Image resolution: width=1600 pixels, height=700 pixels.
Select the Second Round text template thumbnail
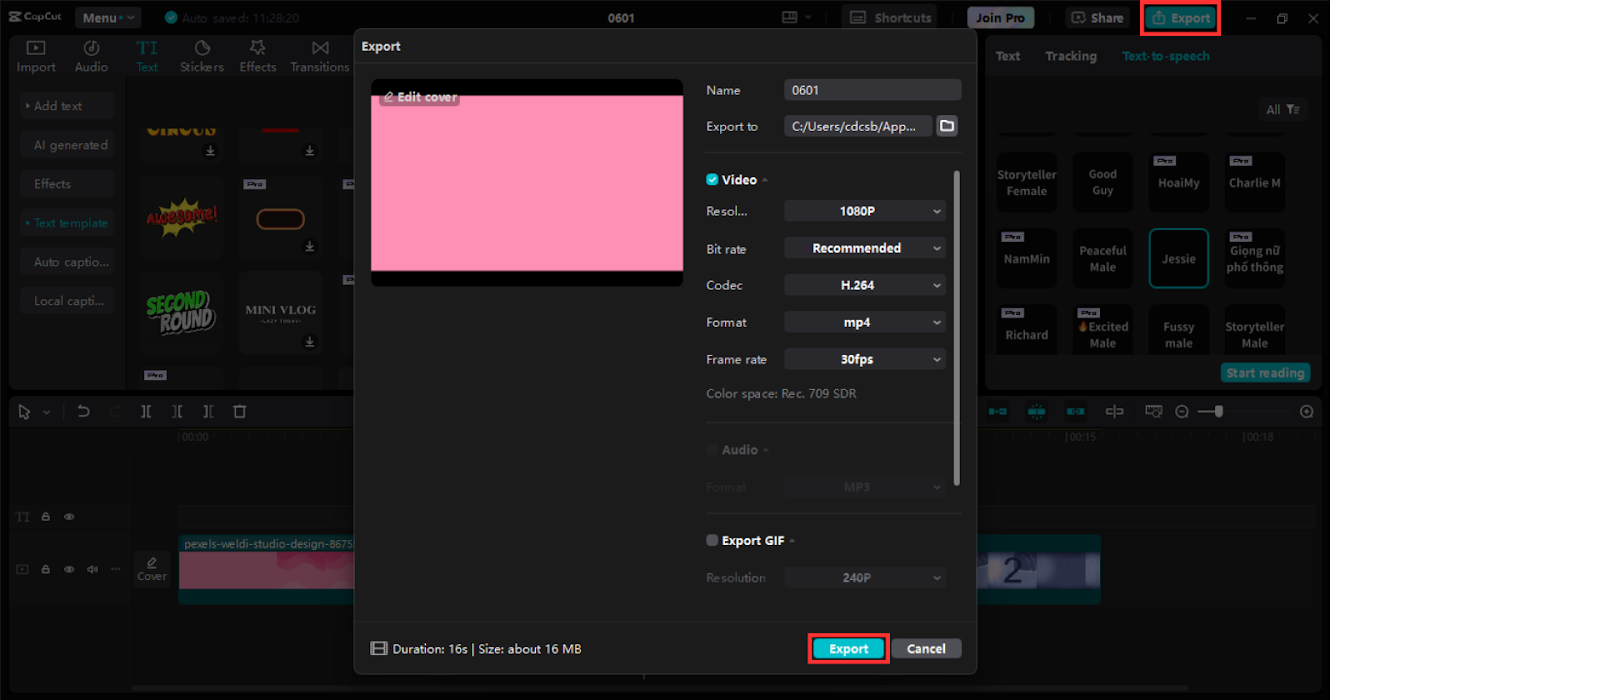pyautogui.click(x=181, y=312)
